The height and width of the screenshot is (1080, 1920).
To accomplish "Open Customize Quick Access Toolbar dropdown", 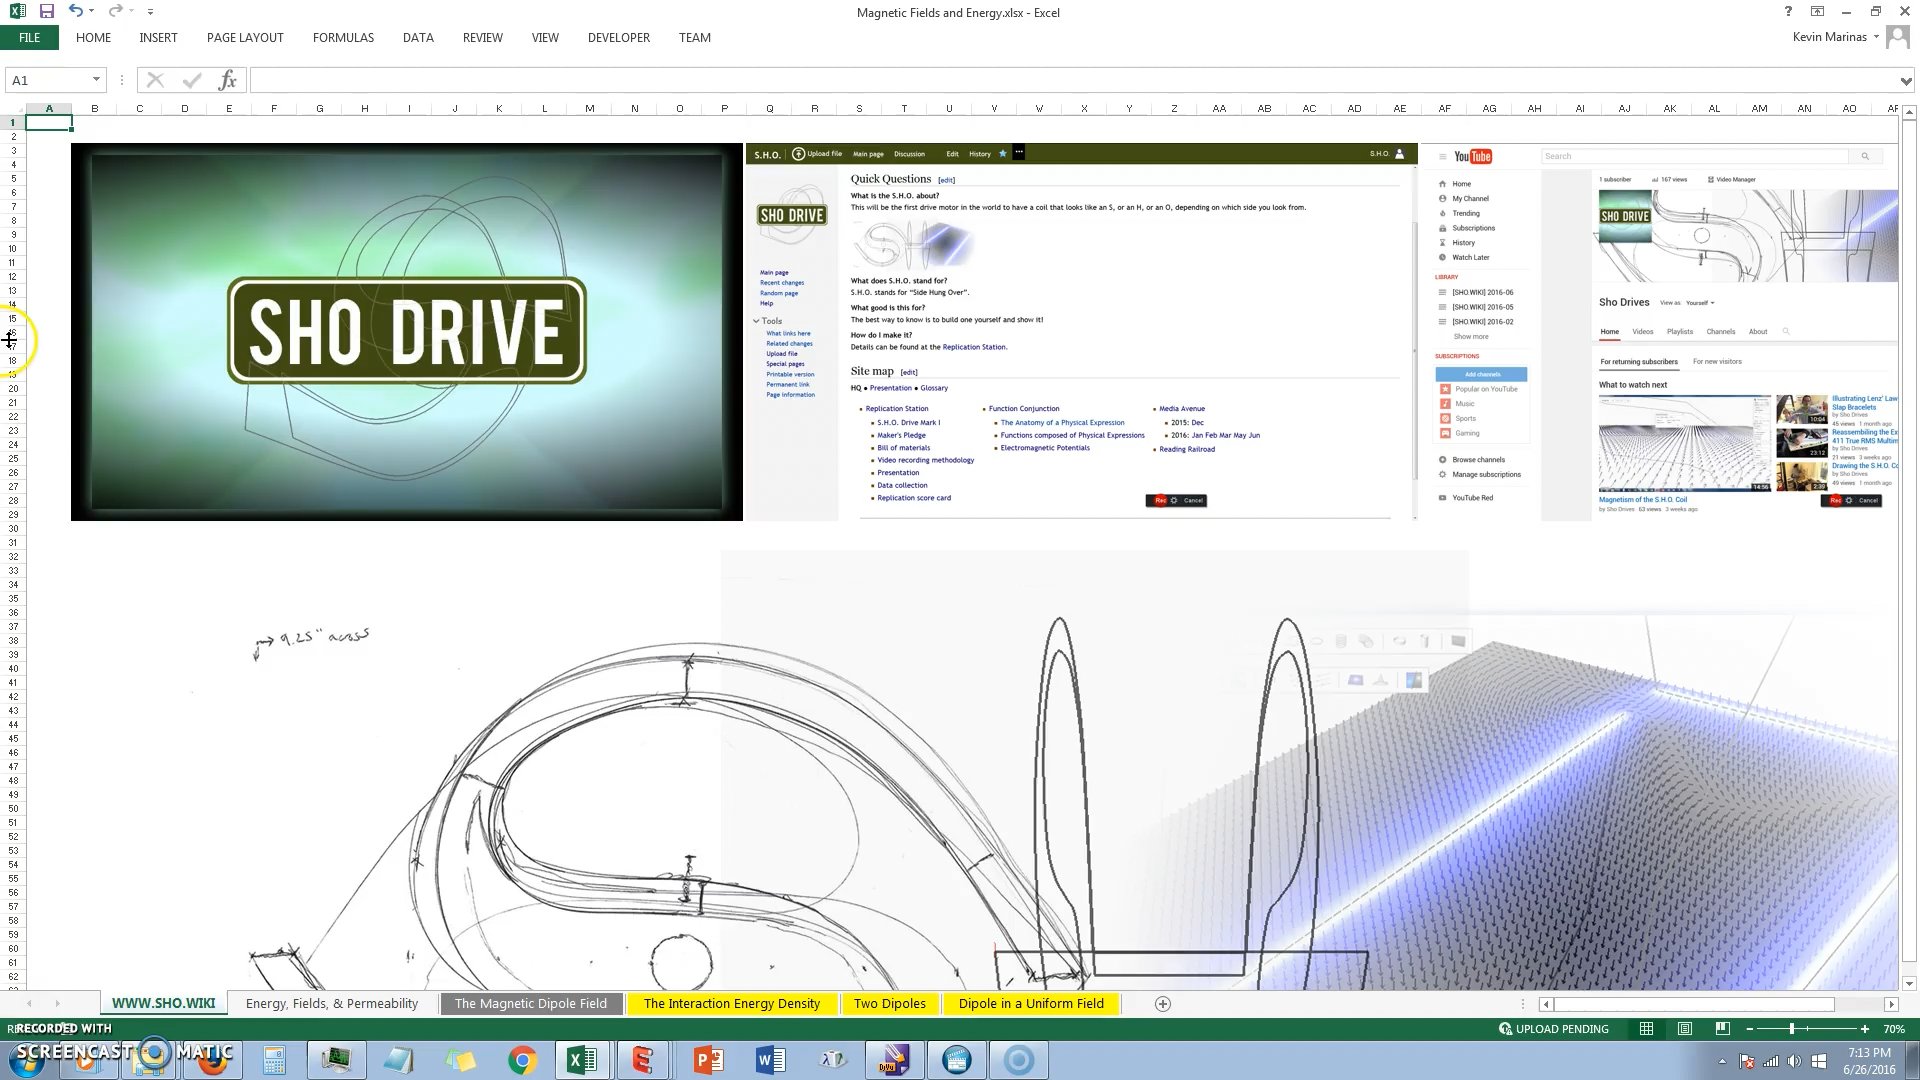I will tap(150, 12).
